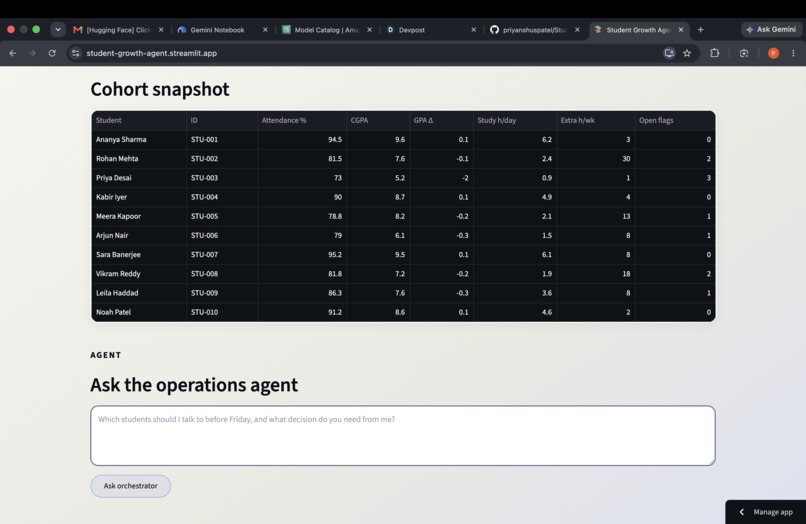Click the browser forward arrow
Image resolution: width=806 pixels, height=524 pixels.
click(x=32, y=53)
